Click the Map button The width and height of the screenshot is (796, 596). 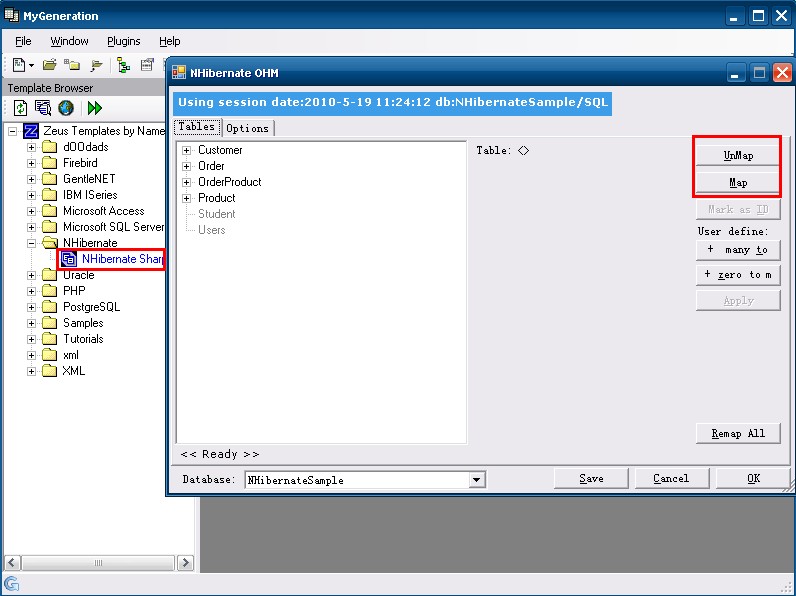click(x=738, y=183)
